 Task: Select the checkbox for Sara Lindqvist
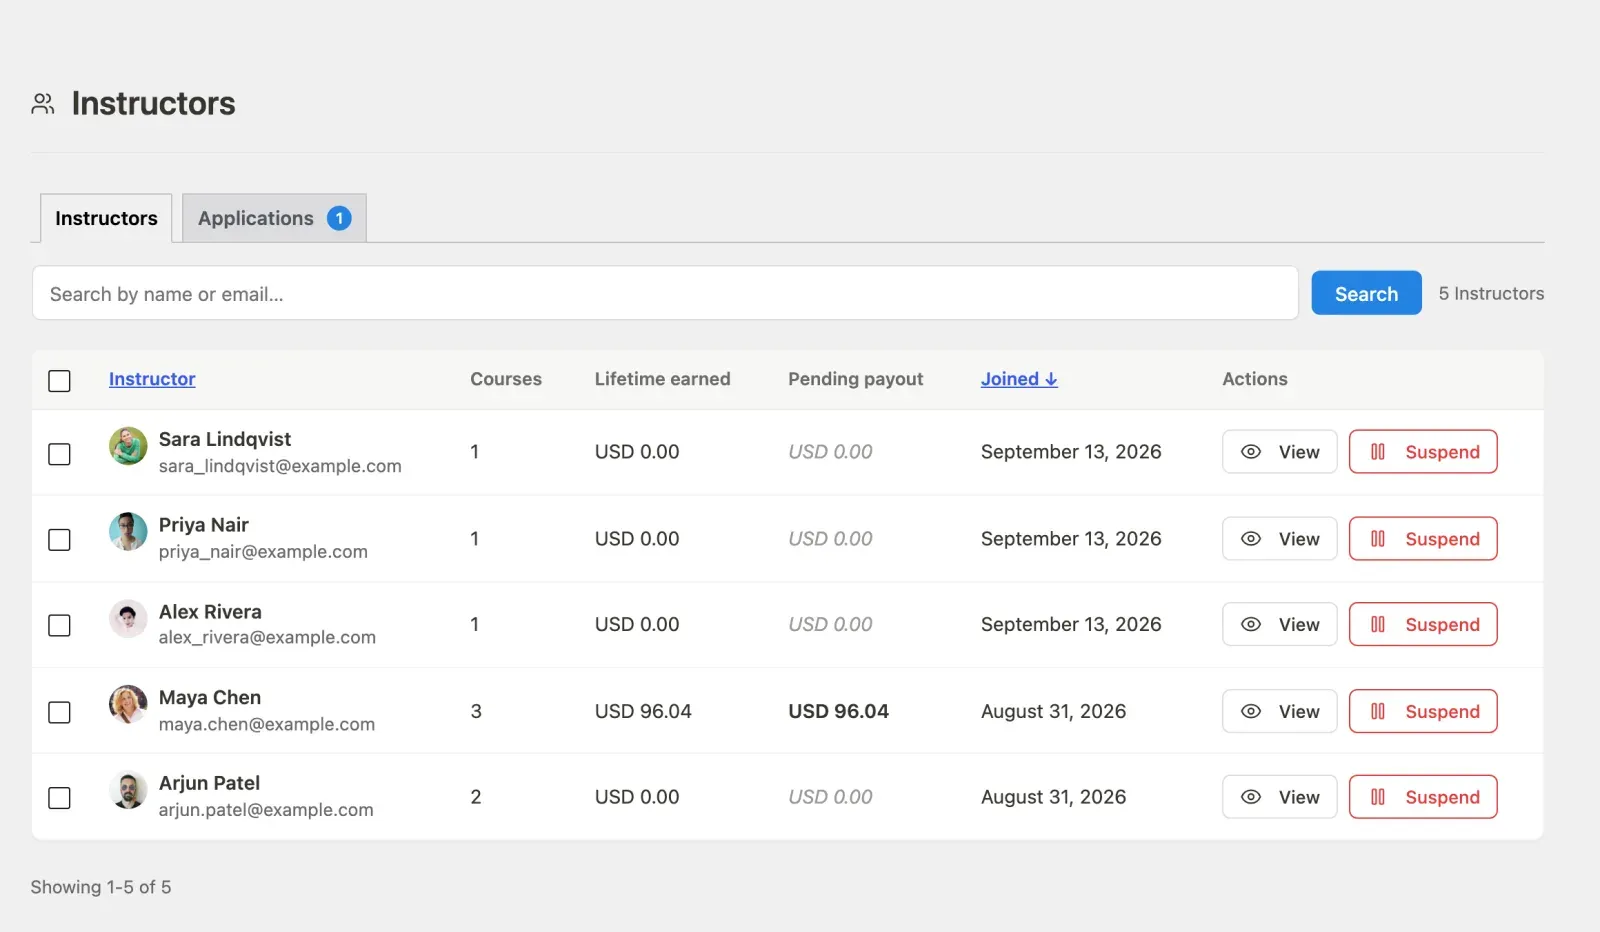[60, 454]
